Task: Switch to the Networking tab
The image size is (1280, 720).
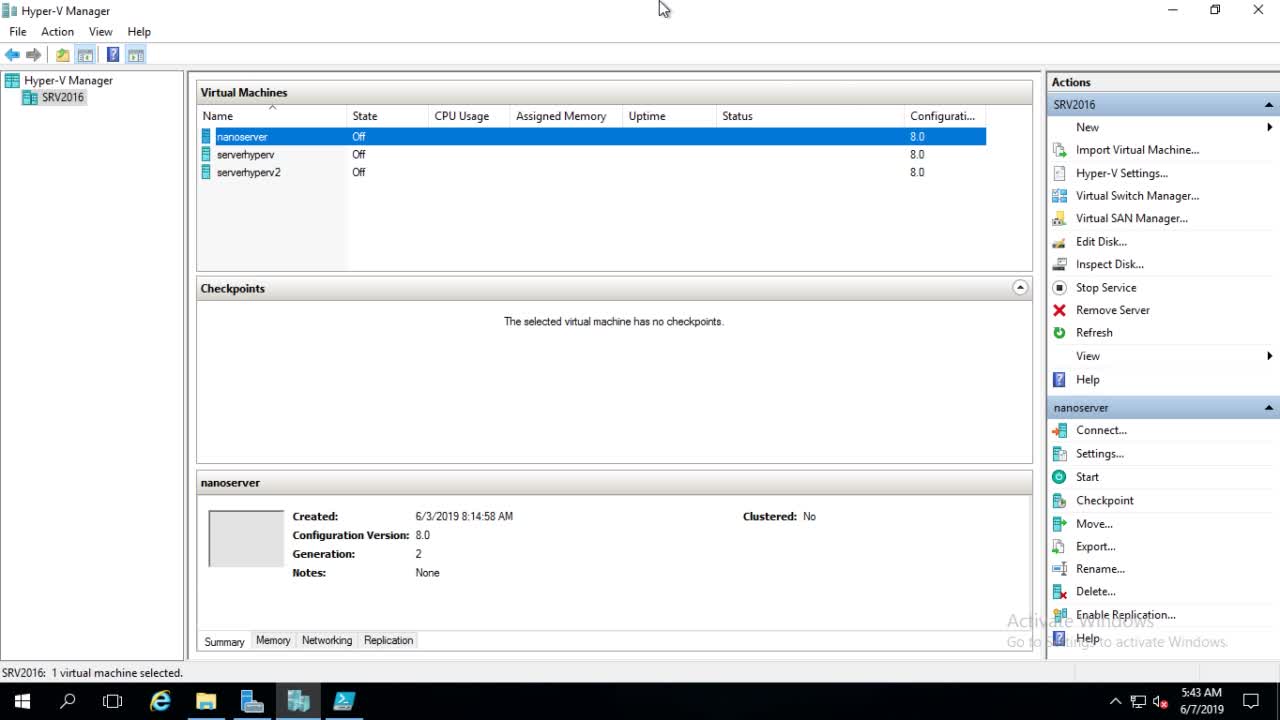Action: [327, 640]
